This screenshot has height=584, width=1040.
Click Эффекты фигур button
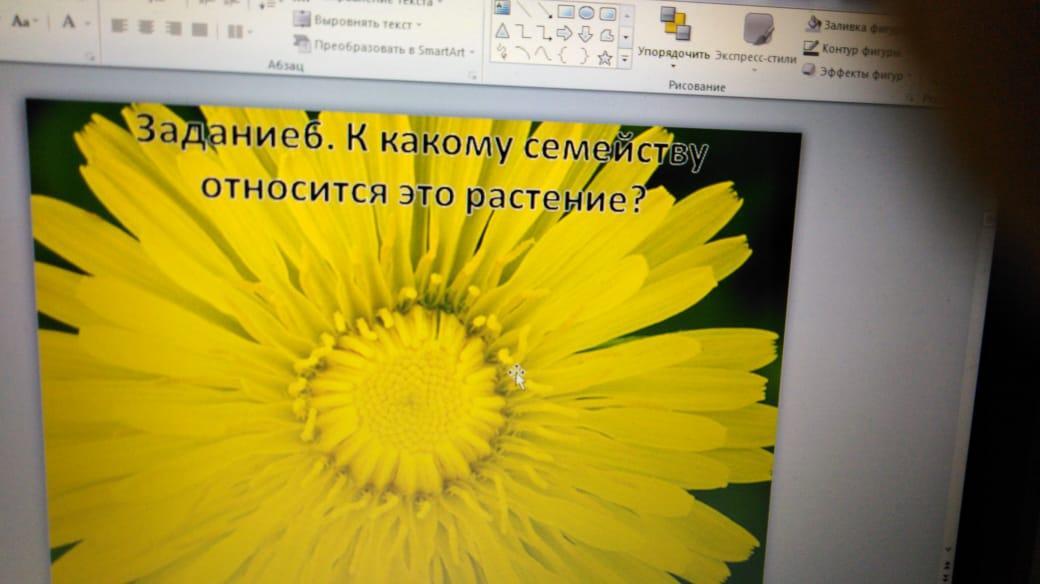[x=853, y=74]
